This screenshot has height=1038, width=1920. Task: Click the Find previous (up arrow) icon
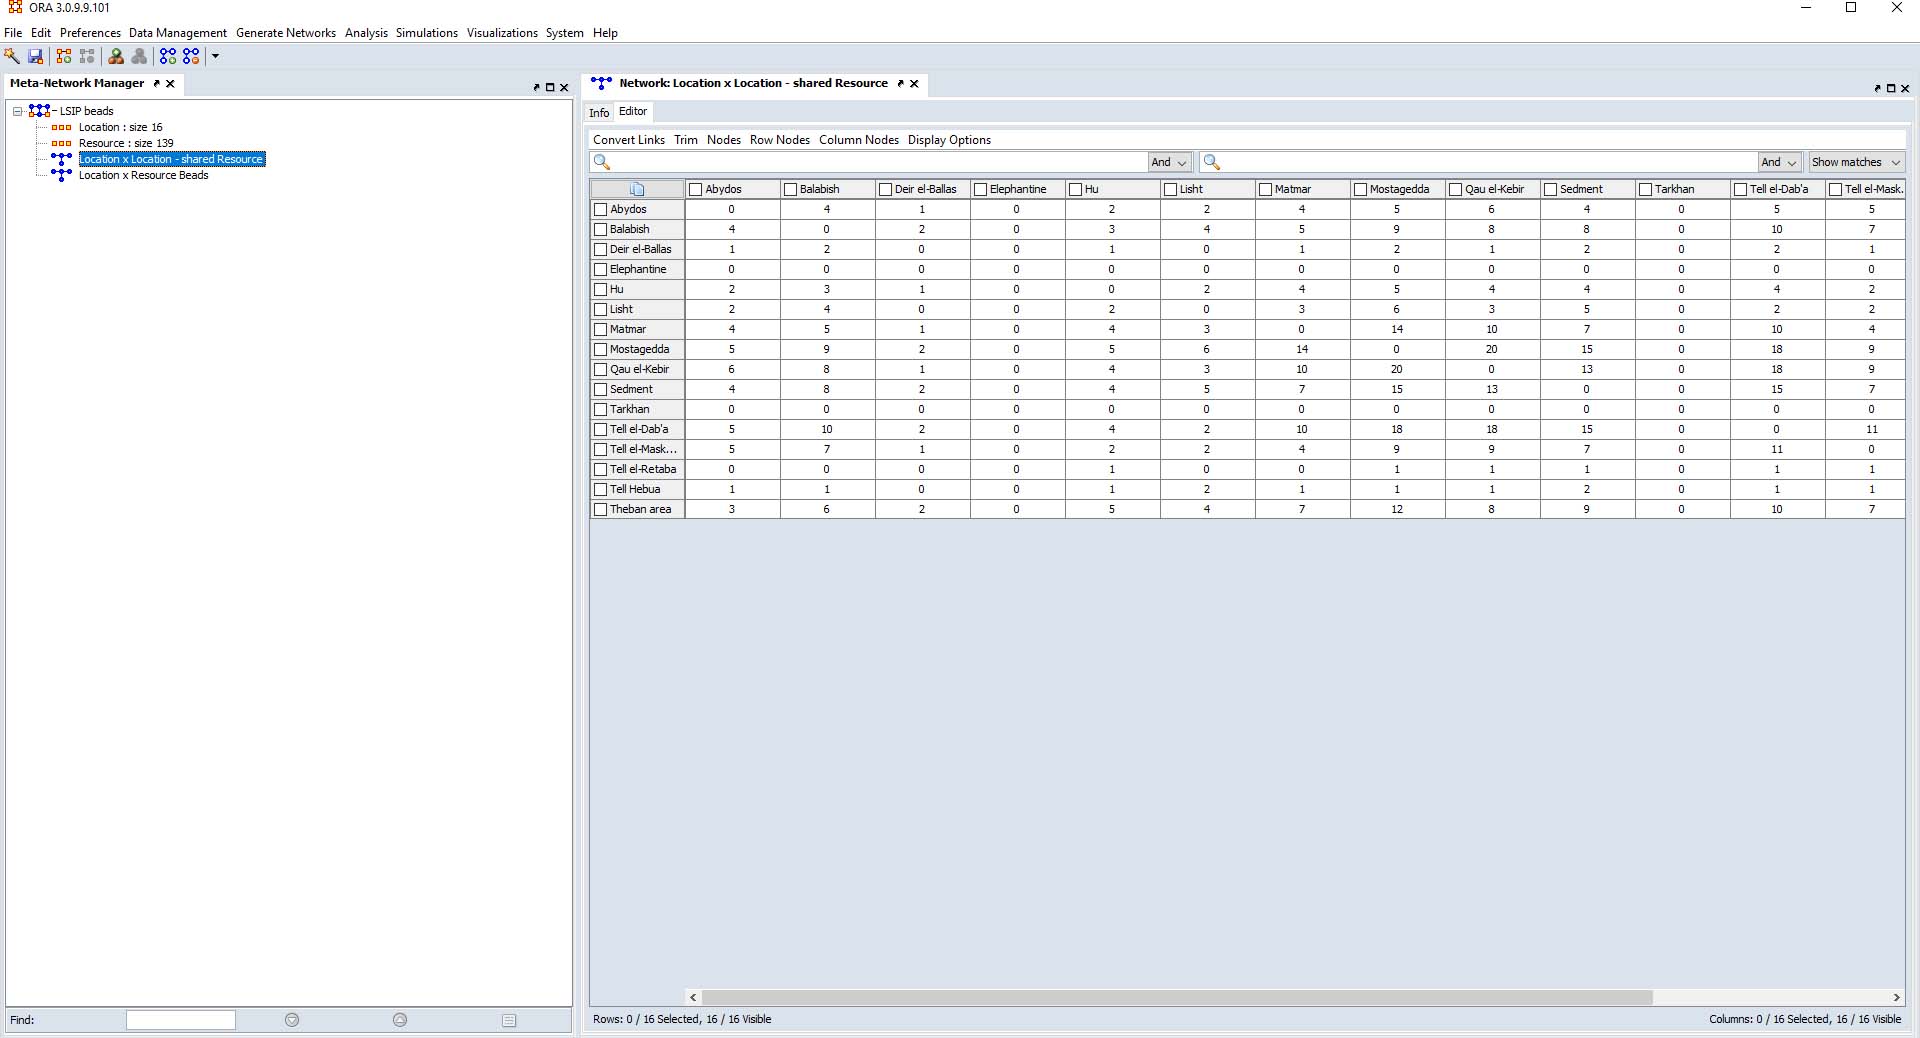click(400, 1020)
